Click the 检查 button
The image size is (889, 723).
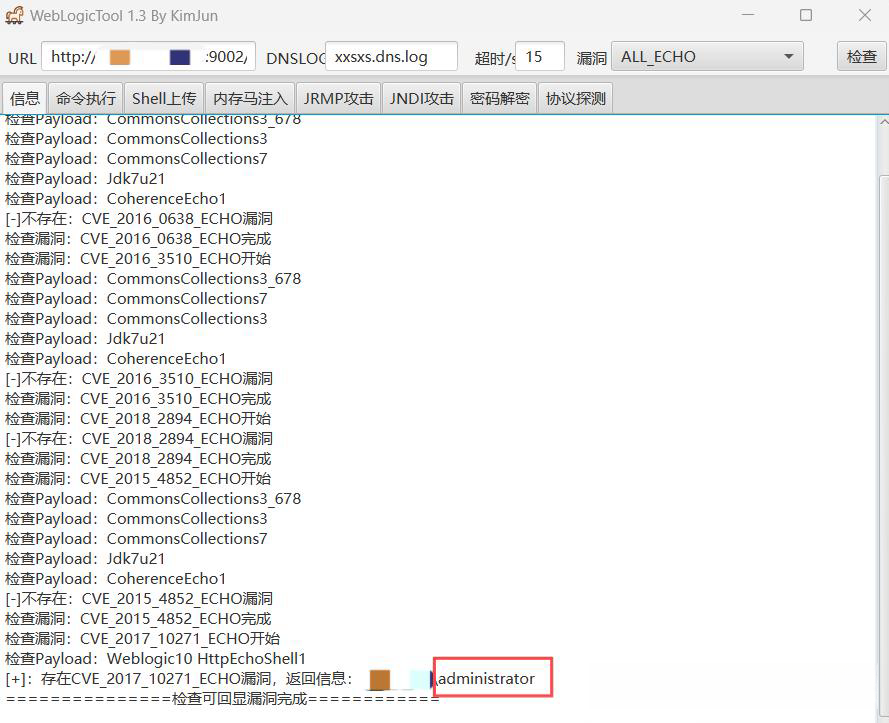pyautogui.click(x=861, y=56)
